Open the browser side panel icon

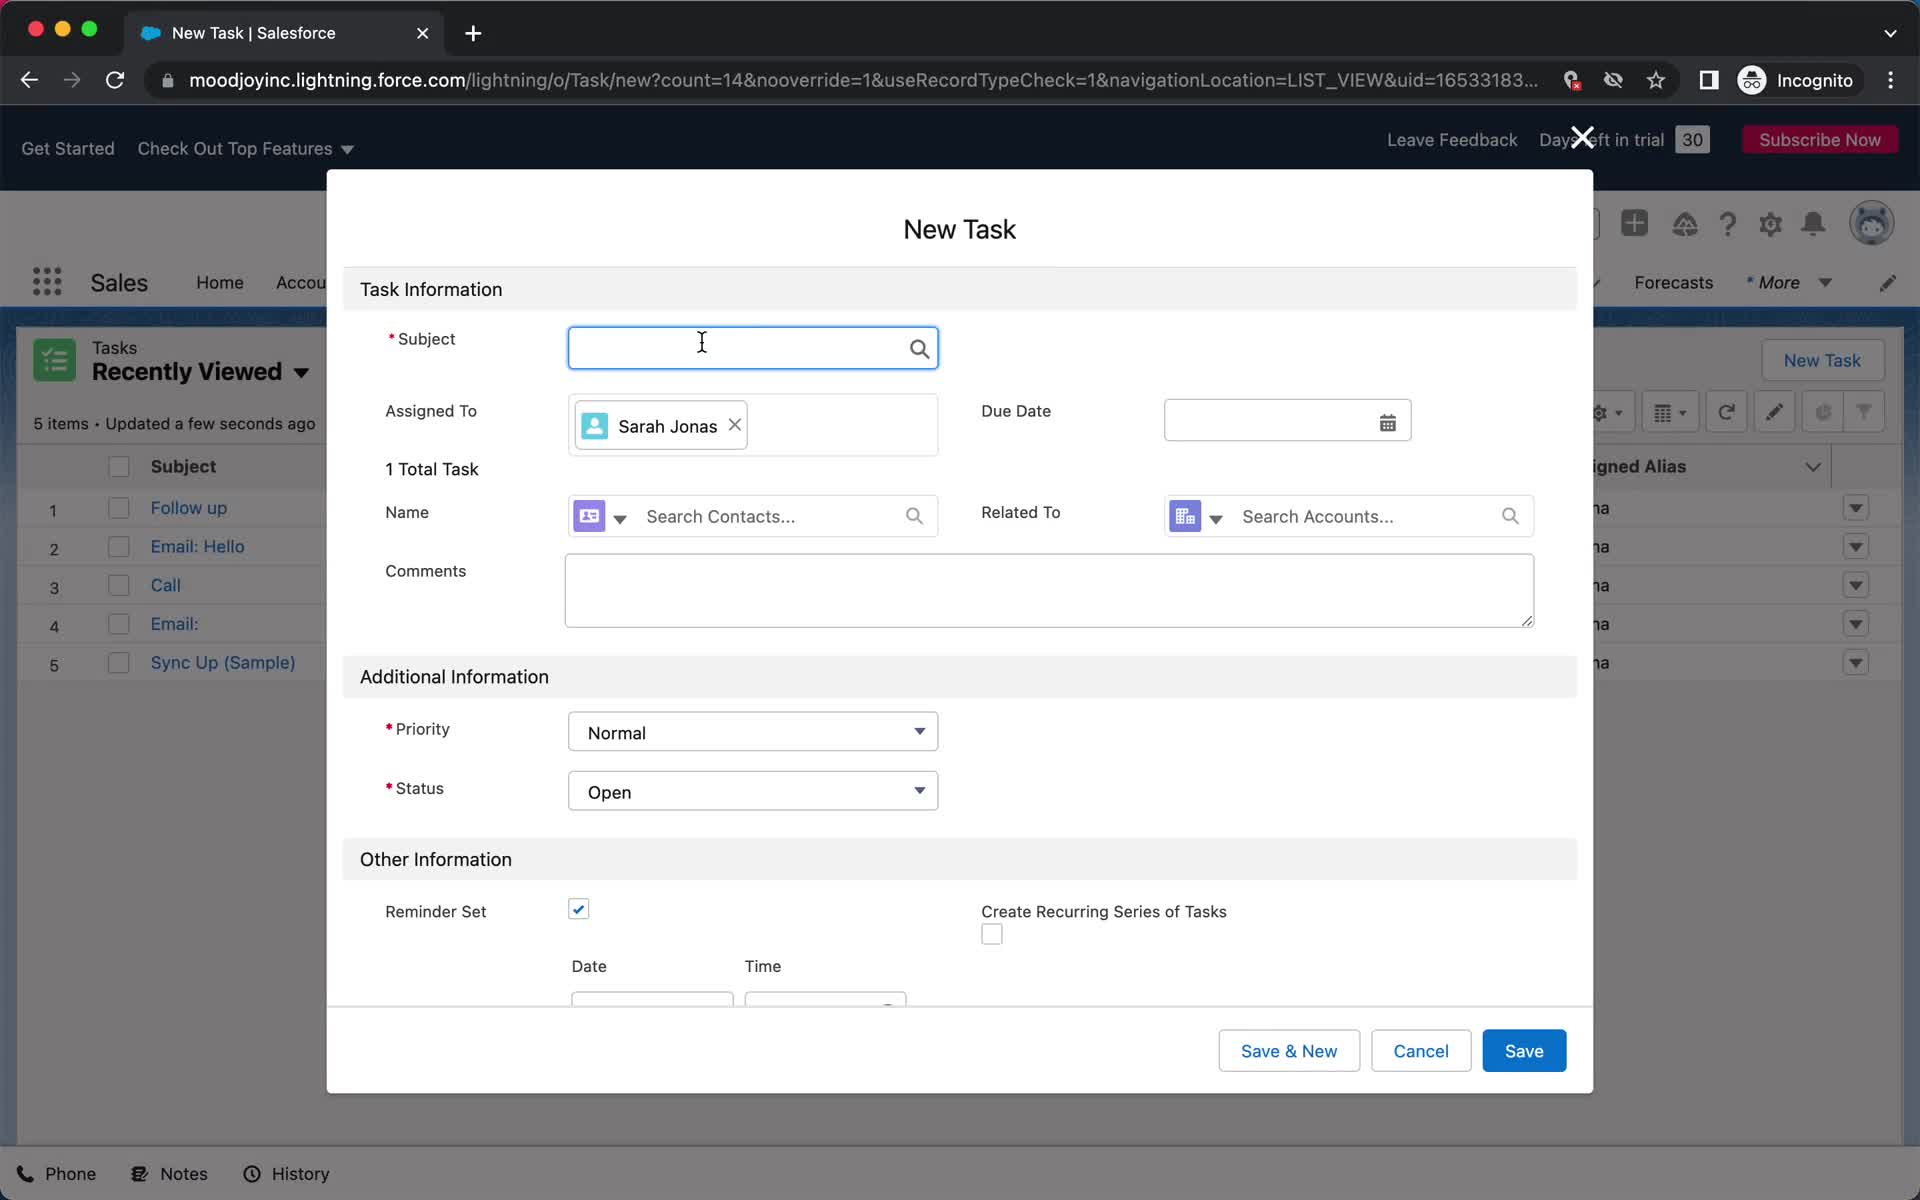1709,80
